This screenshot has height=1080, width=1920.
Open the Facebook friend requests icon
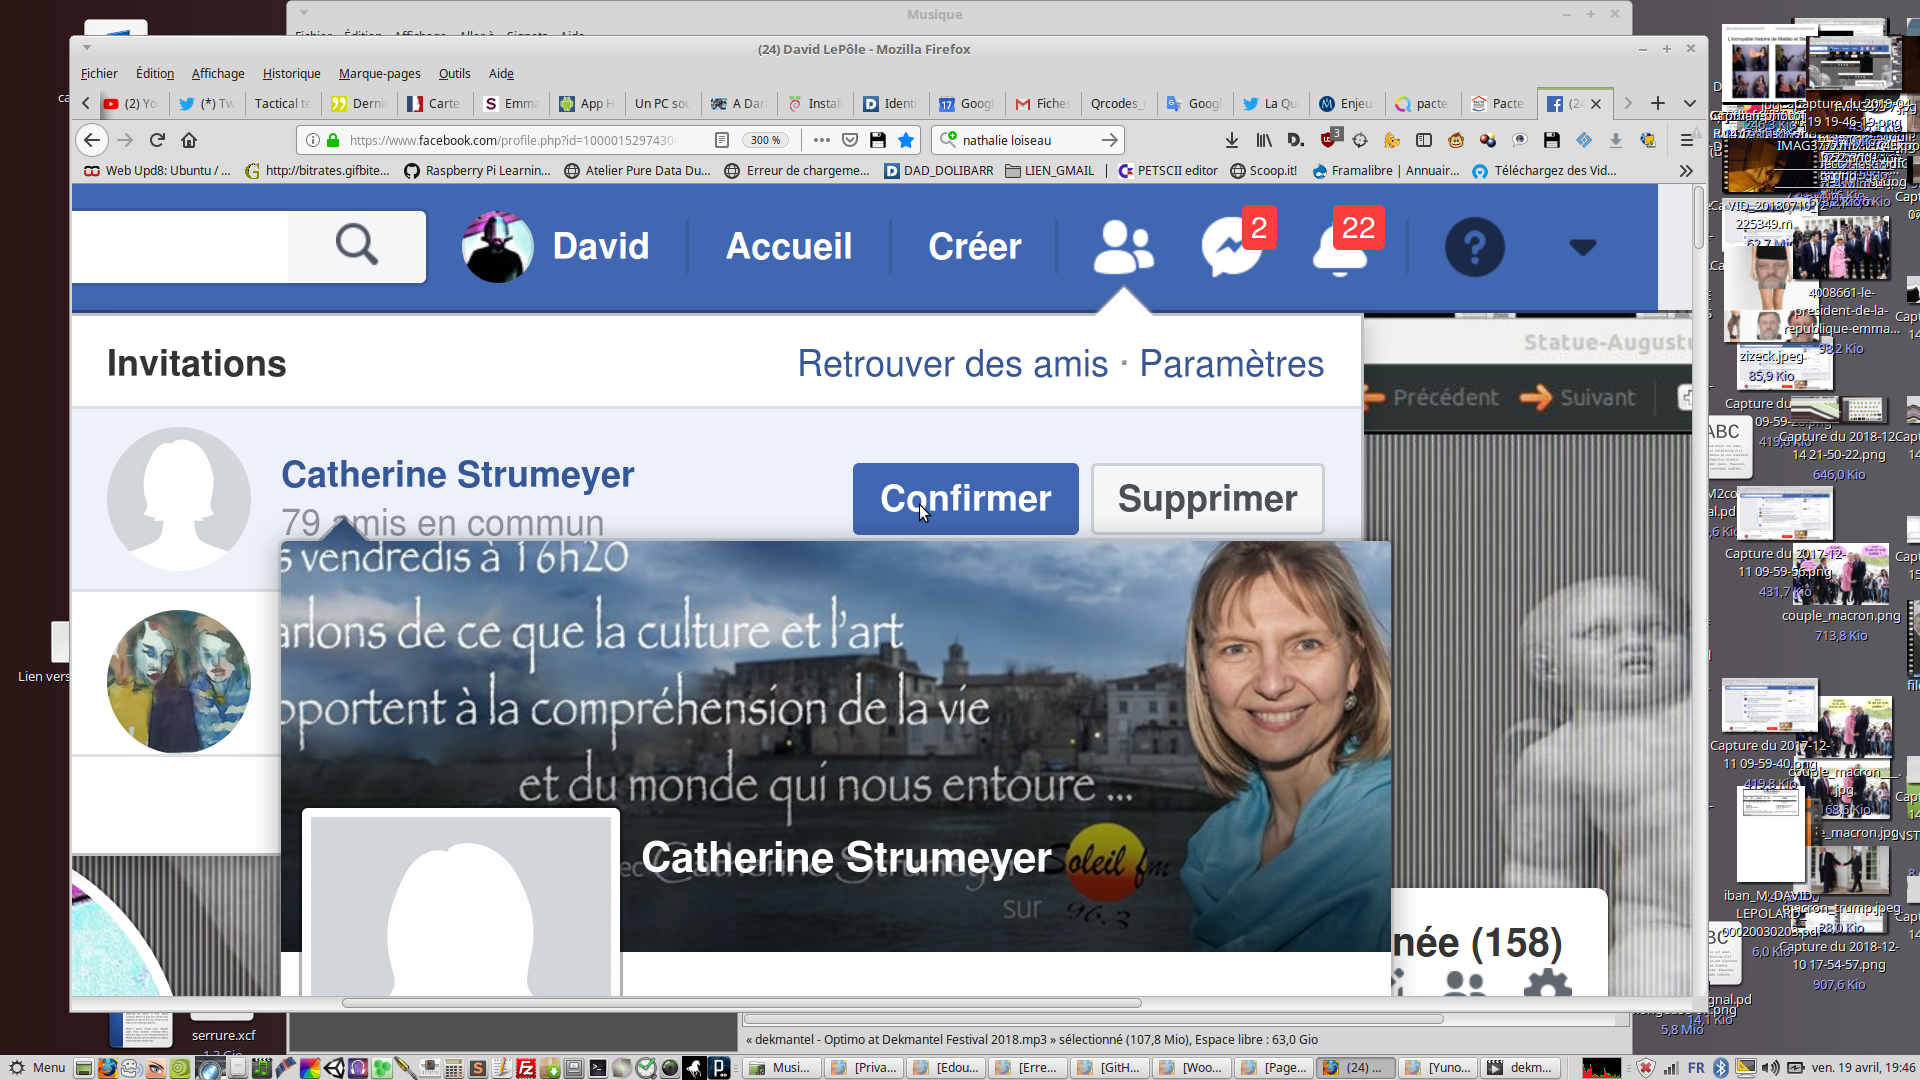click(1123, 247)
